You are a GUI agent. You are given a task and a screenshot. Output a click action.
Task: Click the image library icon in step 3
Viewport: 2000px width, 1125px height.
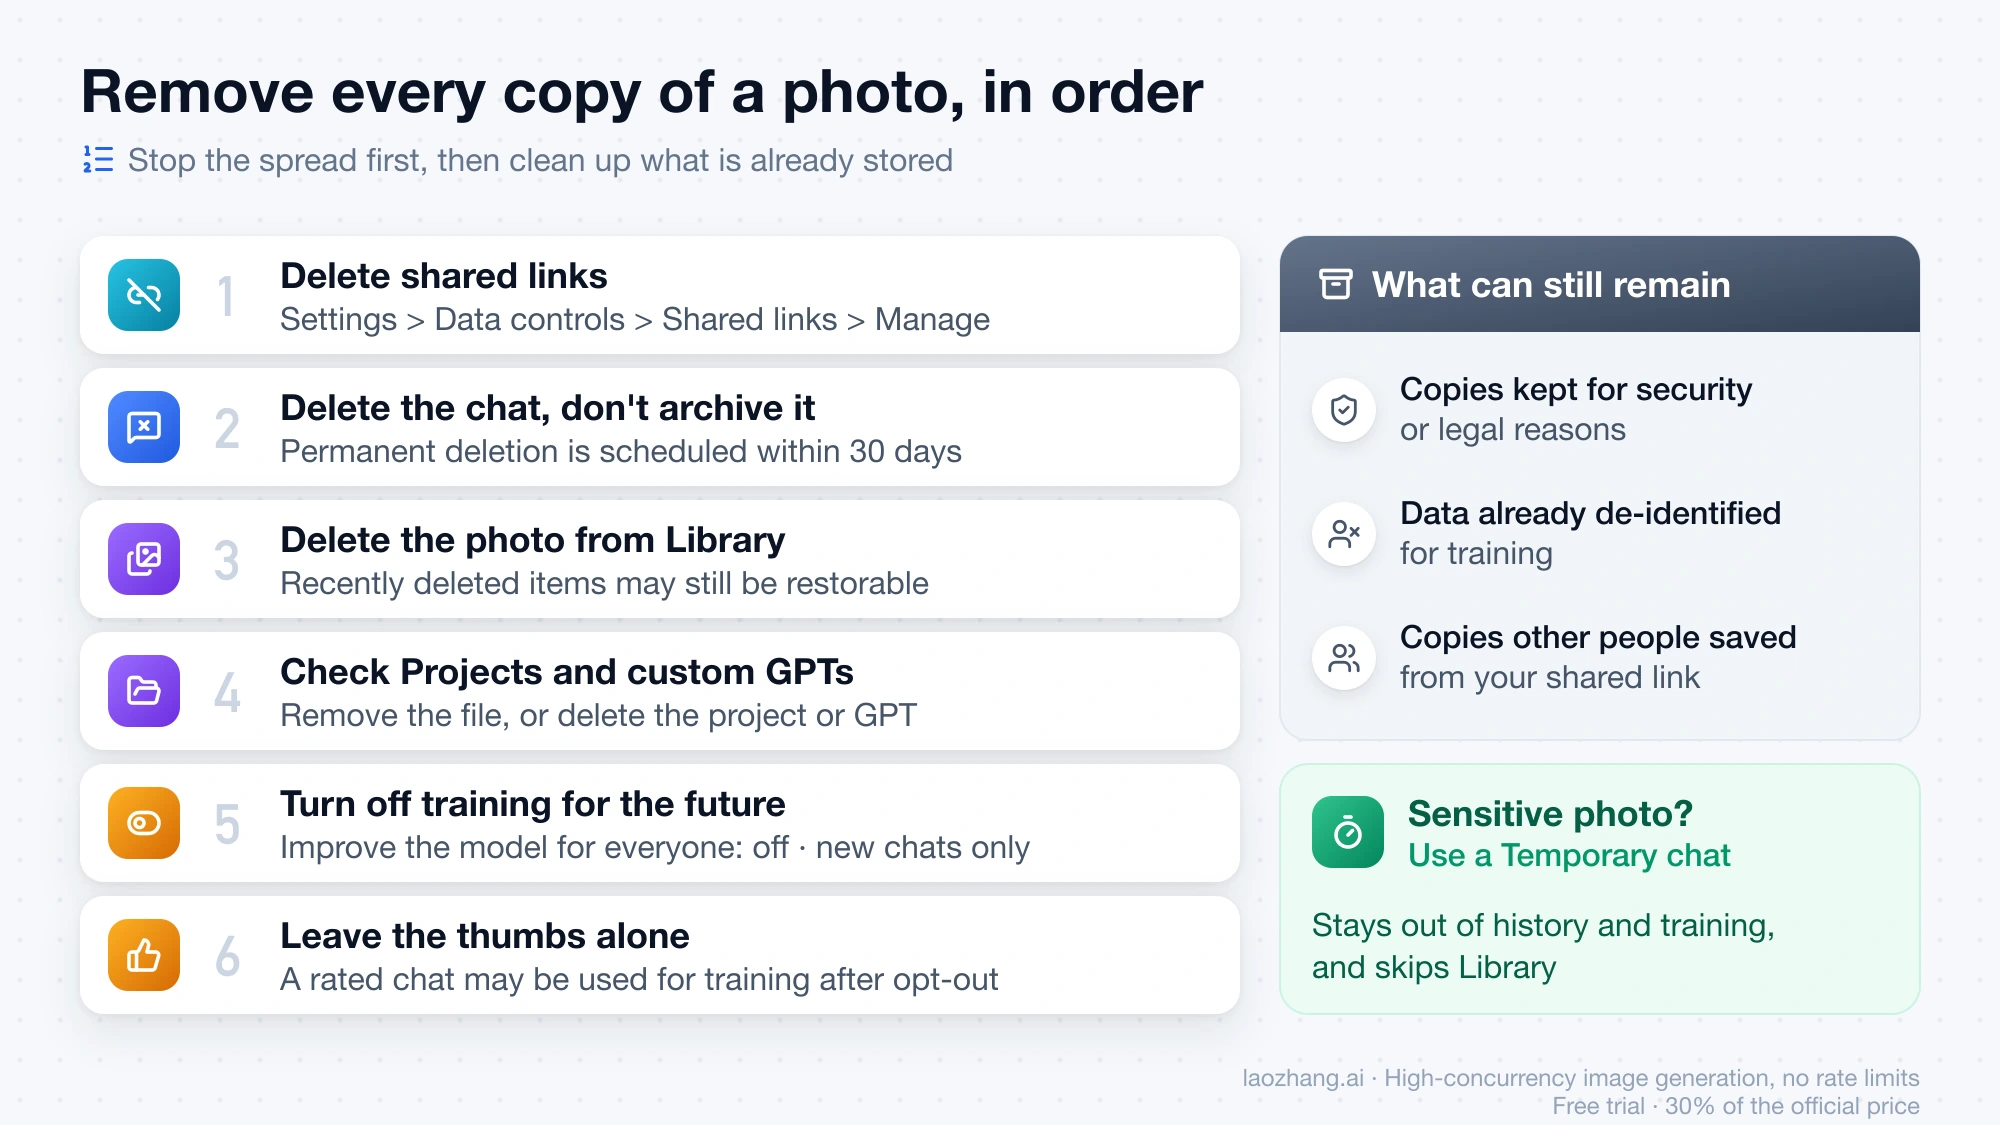(144, 559)
